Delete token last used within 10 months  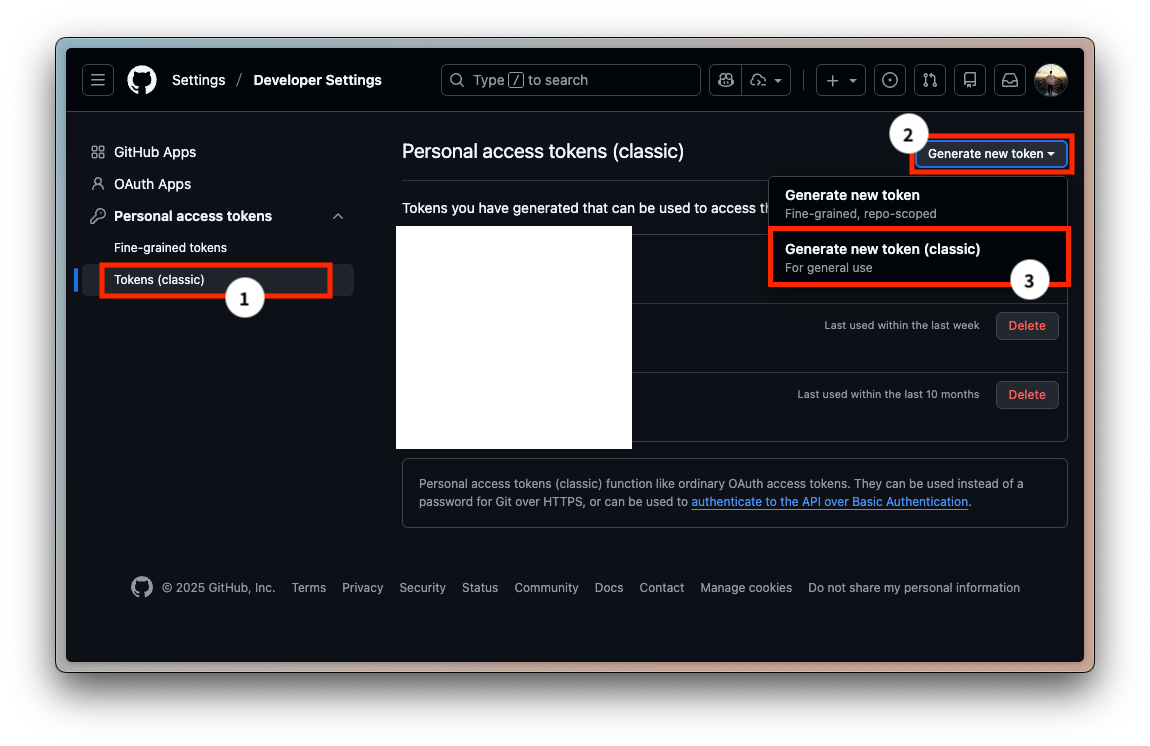point(1026,395)
